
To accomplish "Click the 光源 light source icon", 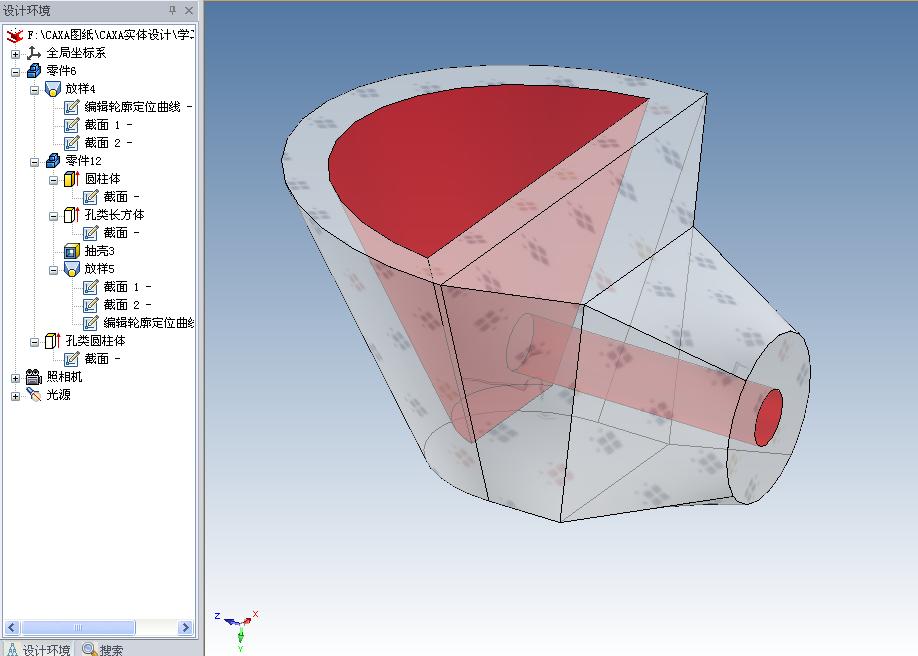I will [33, 395].
